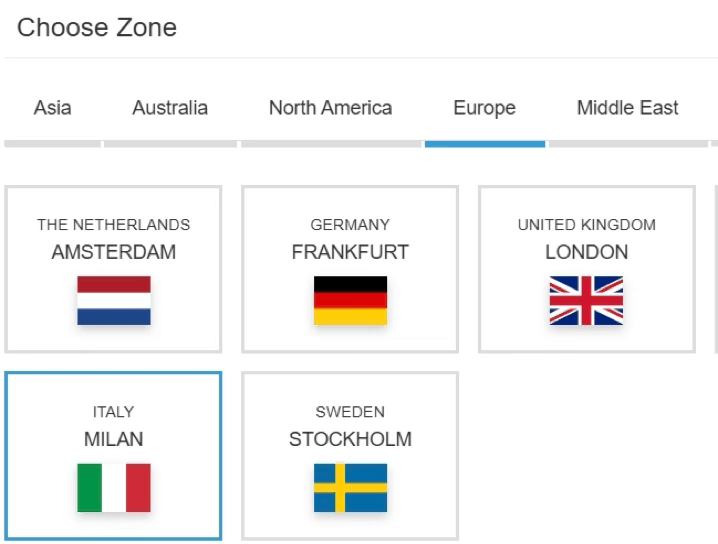The image size is (718, 544).
Task: Click the Union Jack flag icon
Action: click(x=586, y=301)
